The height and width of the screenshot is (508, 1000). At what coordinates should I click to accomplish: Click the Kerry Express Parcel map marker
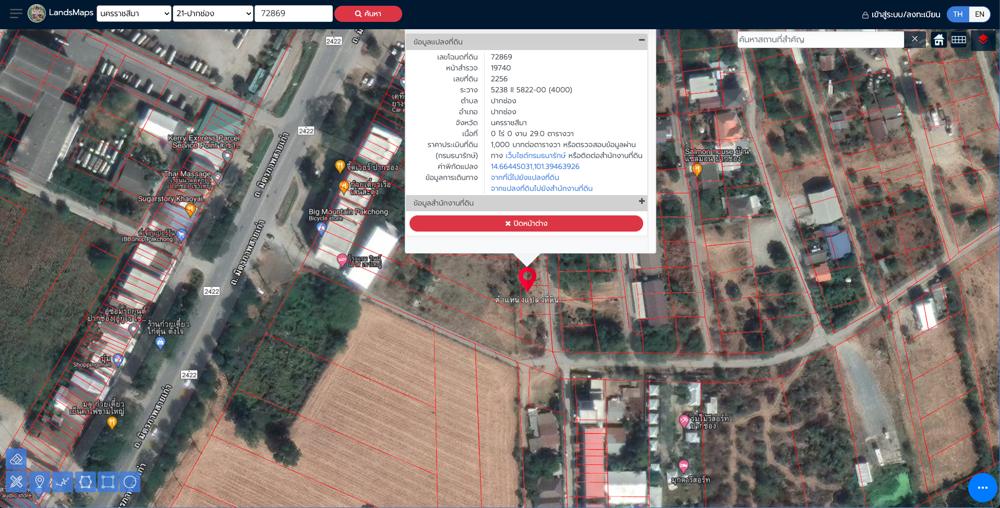tap(227, 156)
